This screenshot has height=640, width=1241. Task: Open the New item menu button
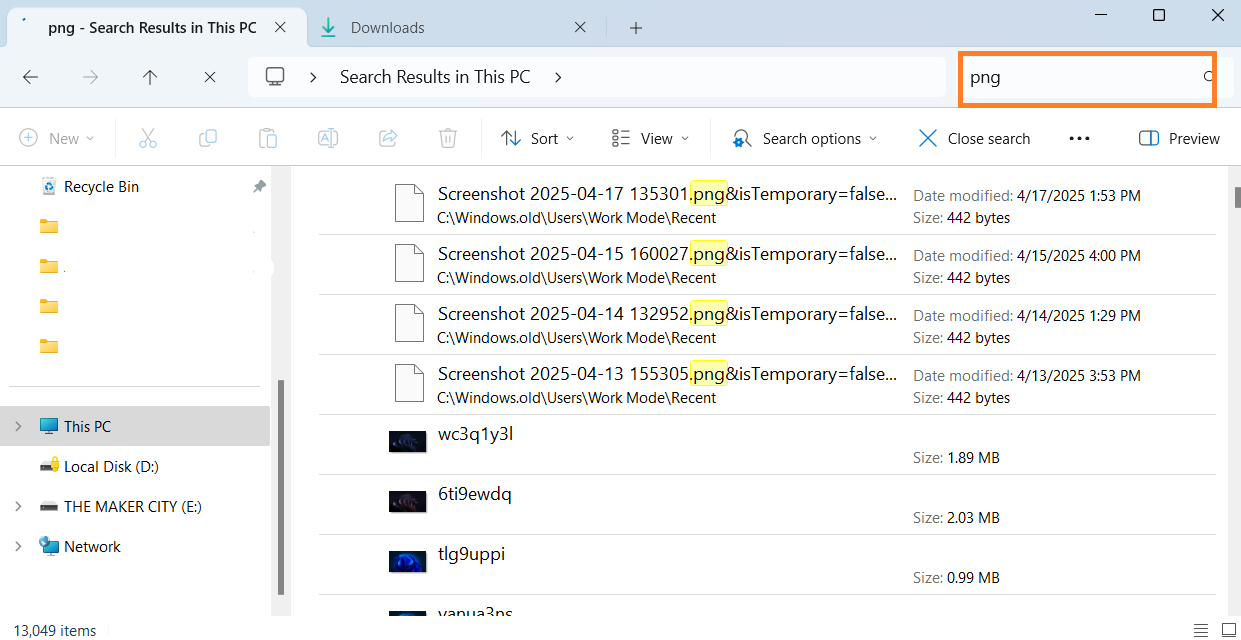coord(57,138)
